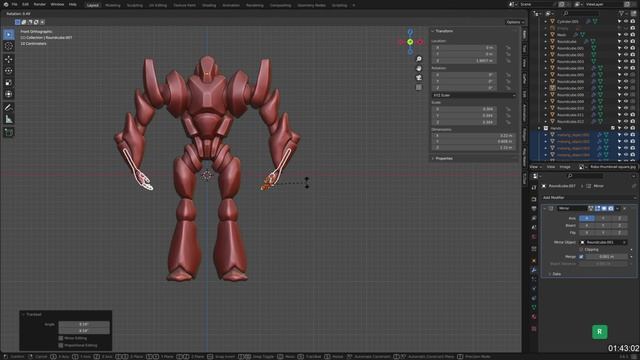Screen dimensions: 640x360
Task: Switch to the Shading workspace tab
Action: click(x=209, y=5)
